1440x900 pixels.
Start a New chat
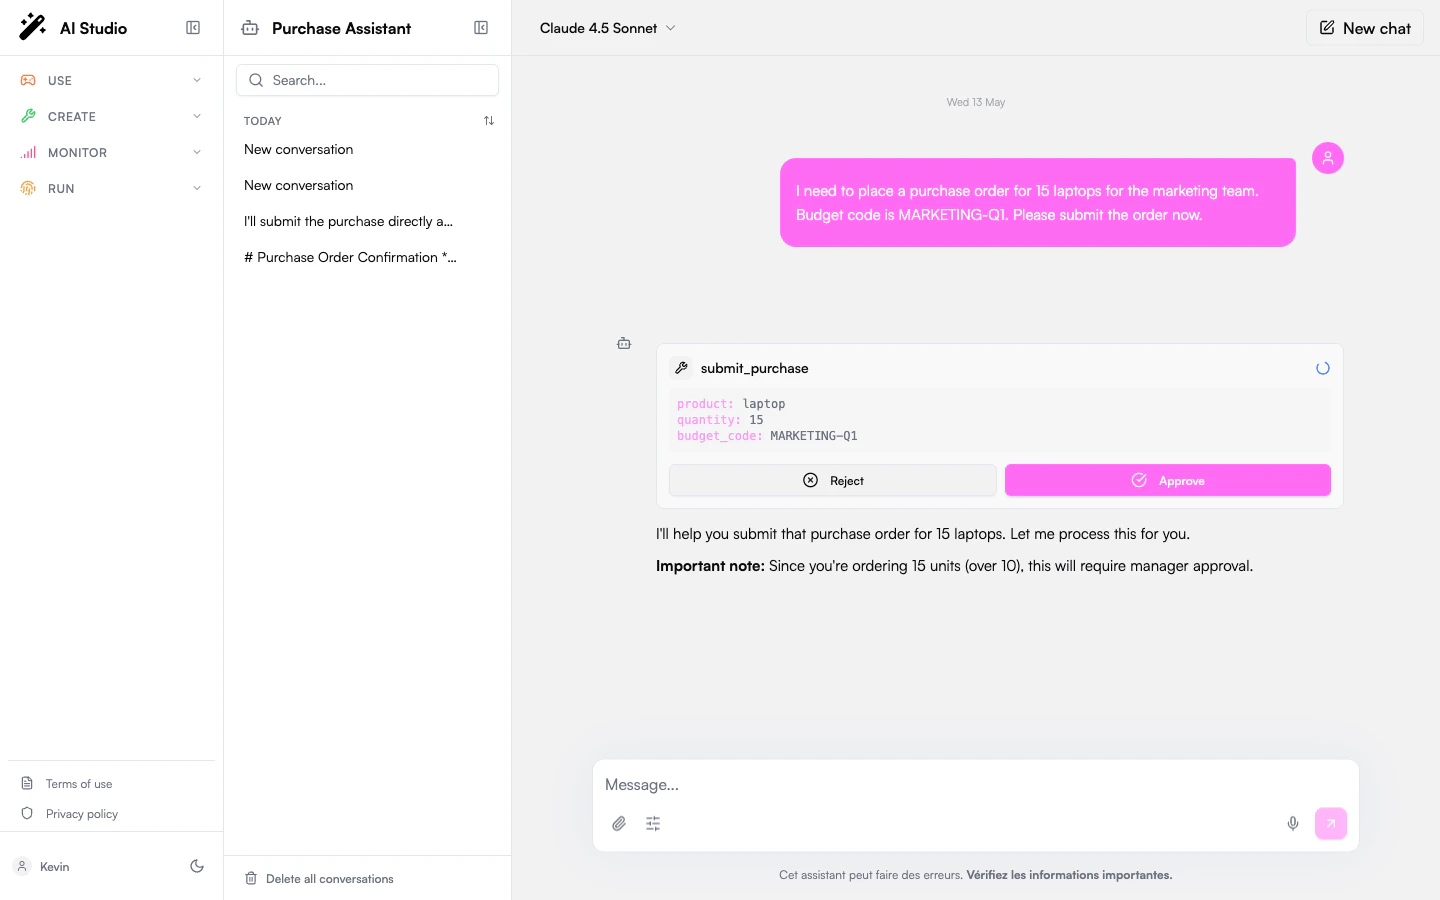click(1365, 28)
